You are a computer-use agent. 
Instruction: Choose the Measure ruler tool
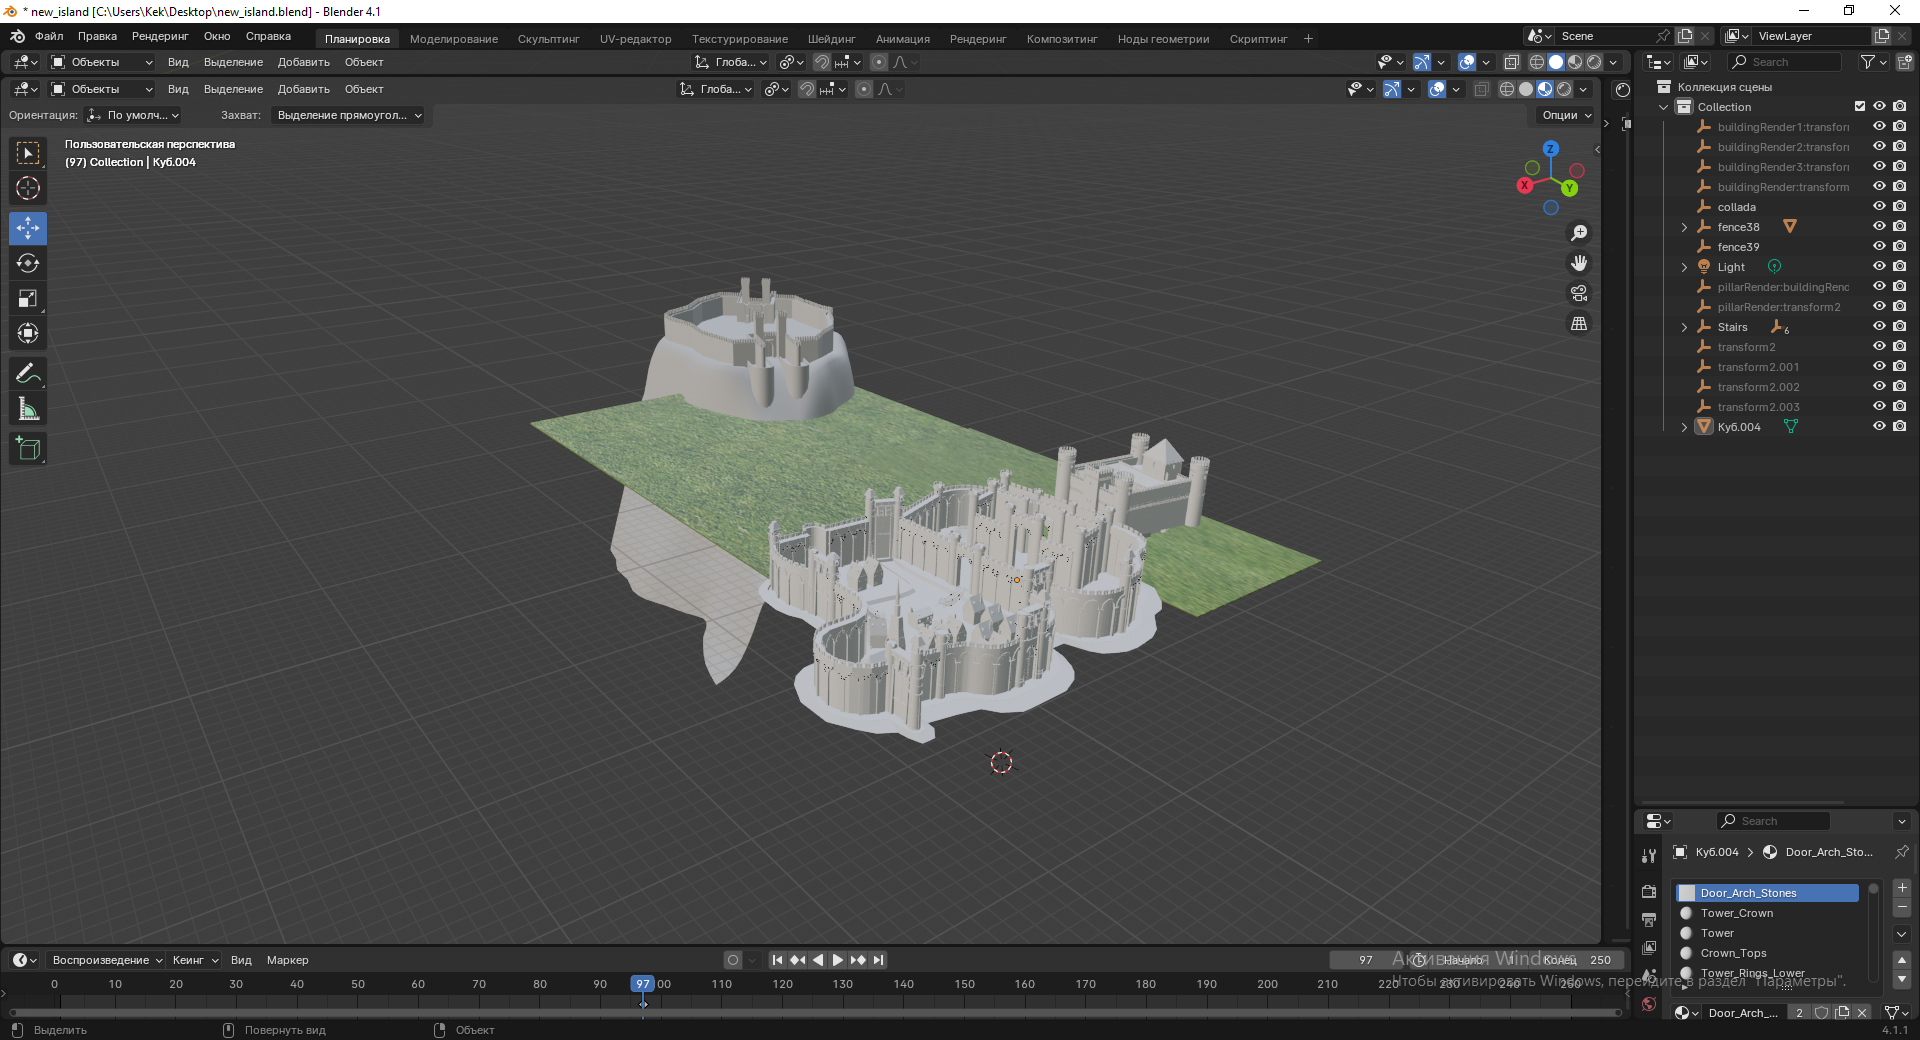coord(28,409)
